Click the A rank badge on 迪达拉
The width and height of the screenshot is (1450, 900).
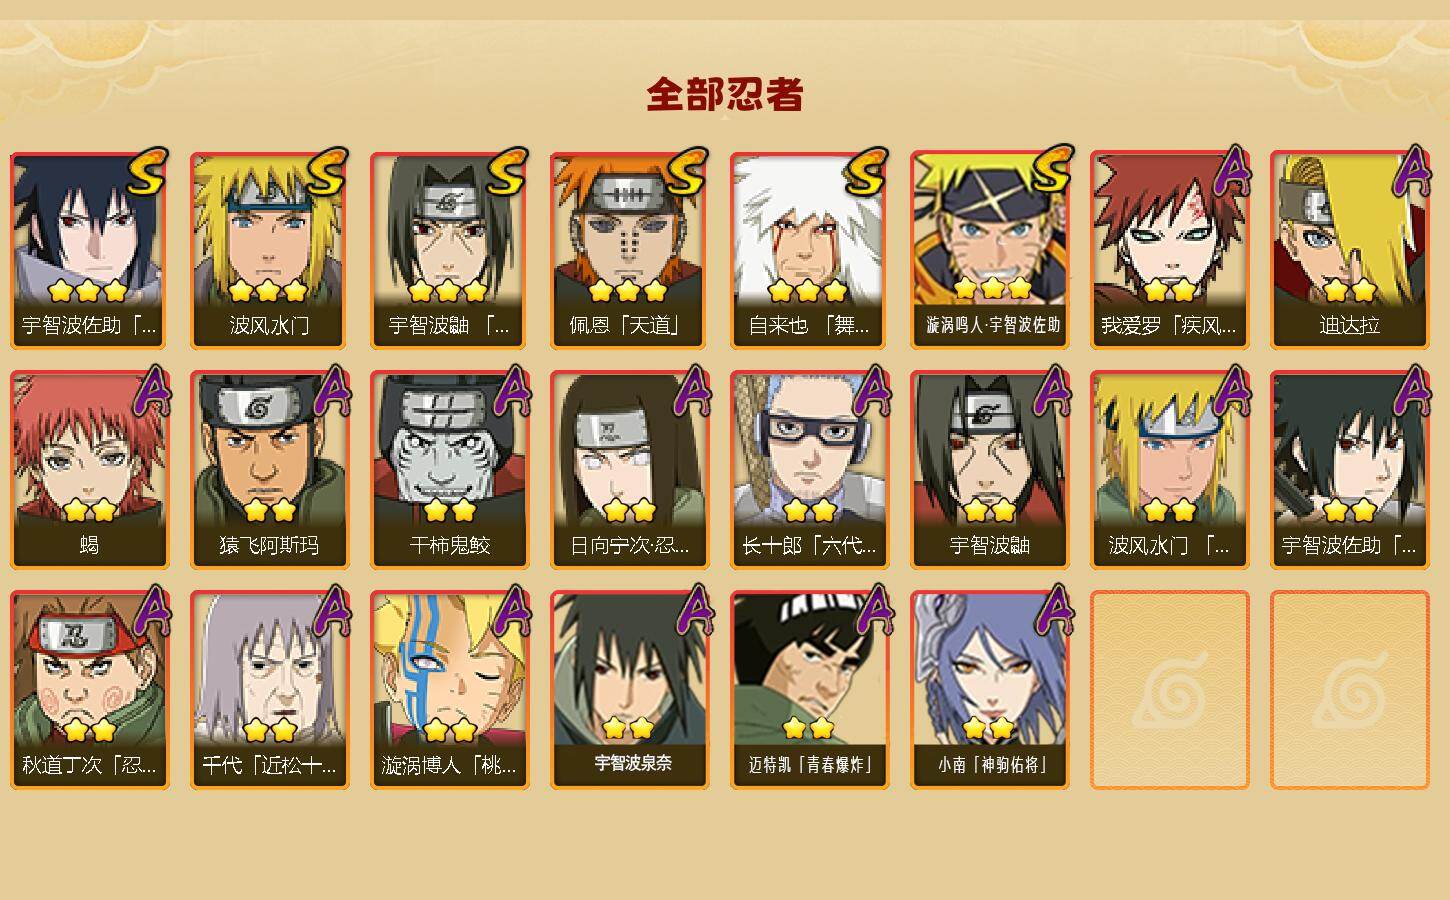pos(1411,170)
